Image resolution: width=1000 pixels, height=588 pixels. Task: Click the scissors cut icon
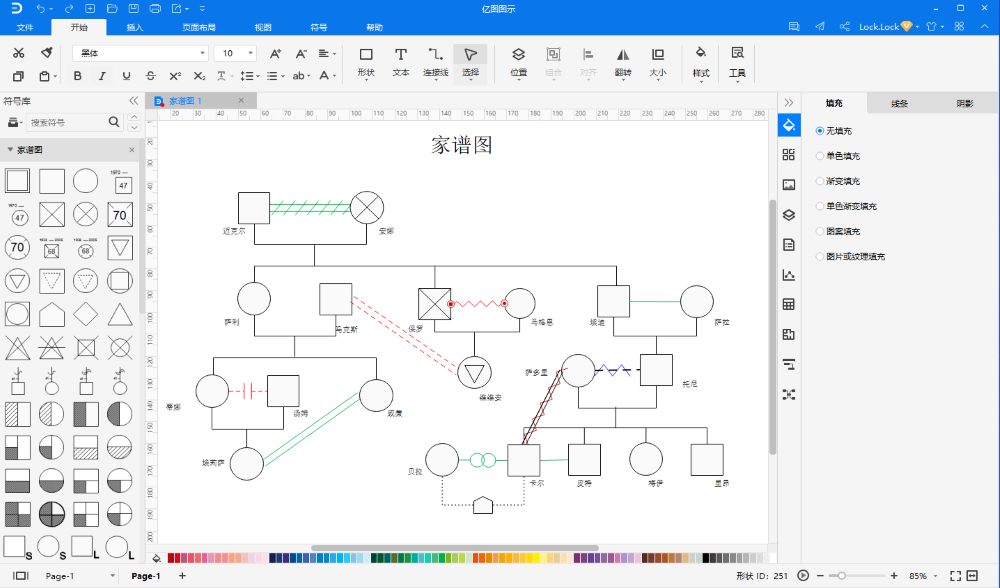tap(18, 53)
